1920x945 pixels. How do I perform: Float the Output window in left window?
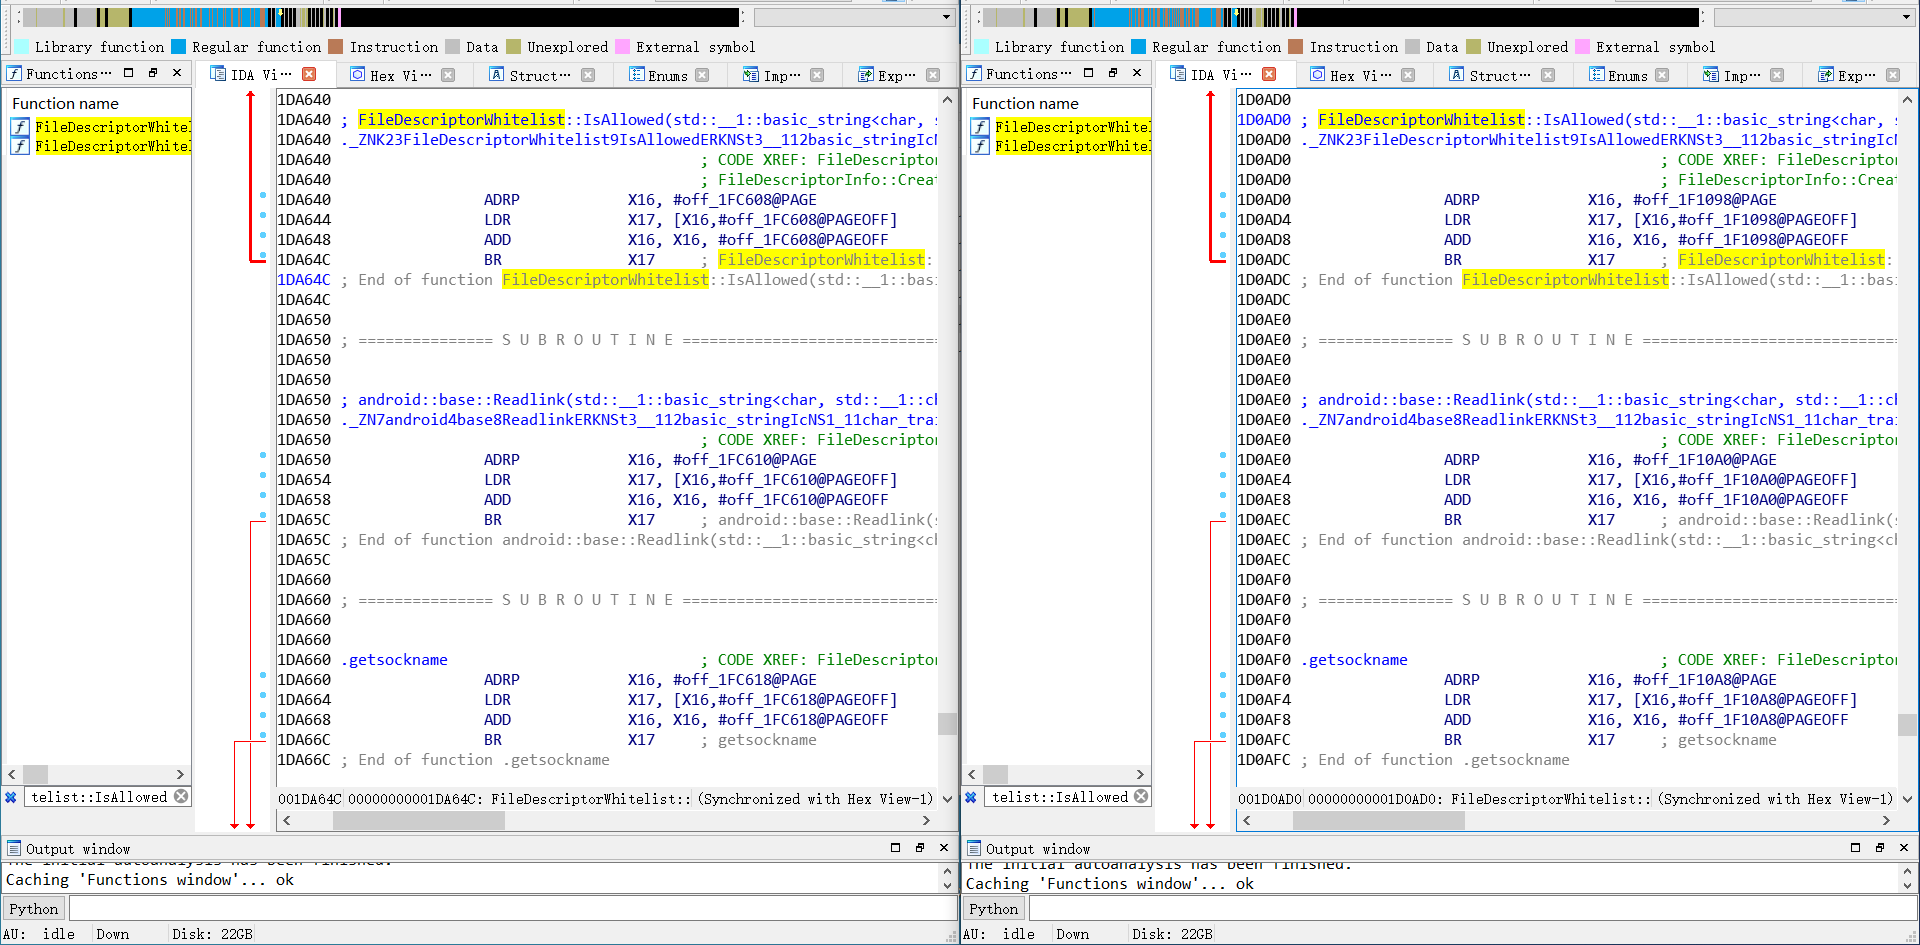pyautogui.click(x=920, y=847)
